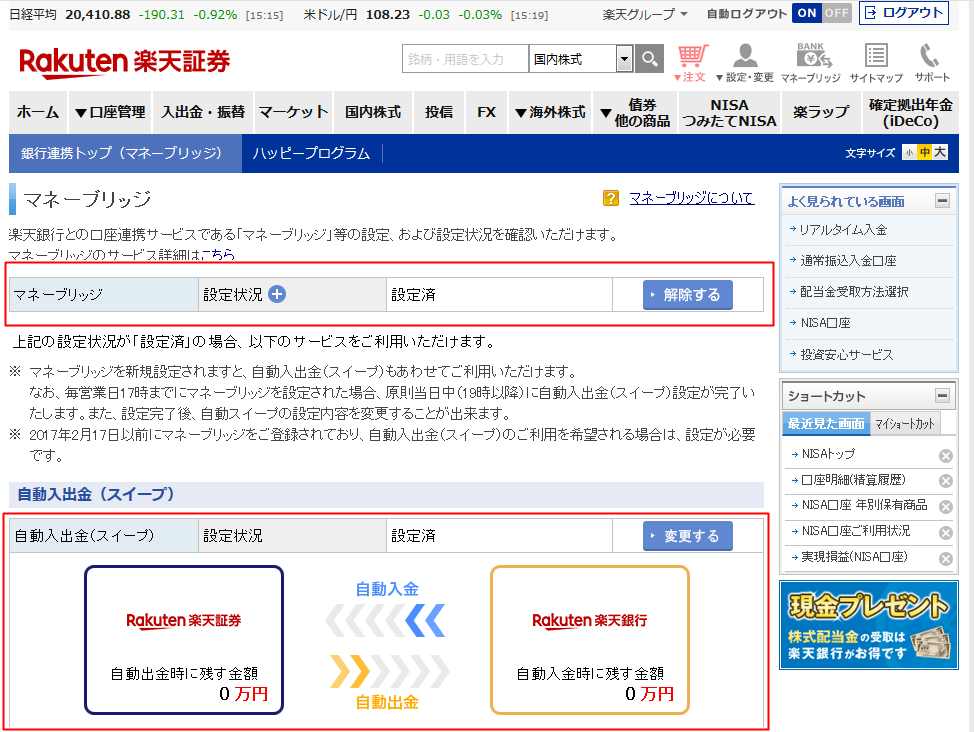Open the NISA つみたてNISA menu

point(729,112)
